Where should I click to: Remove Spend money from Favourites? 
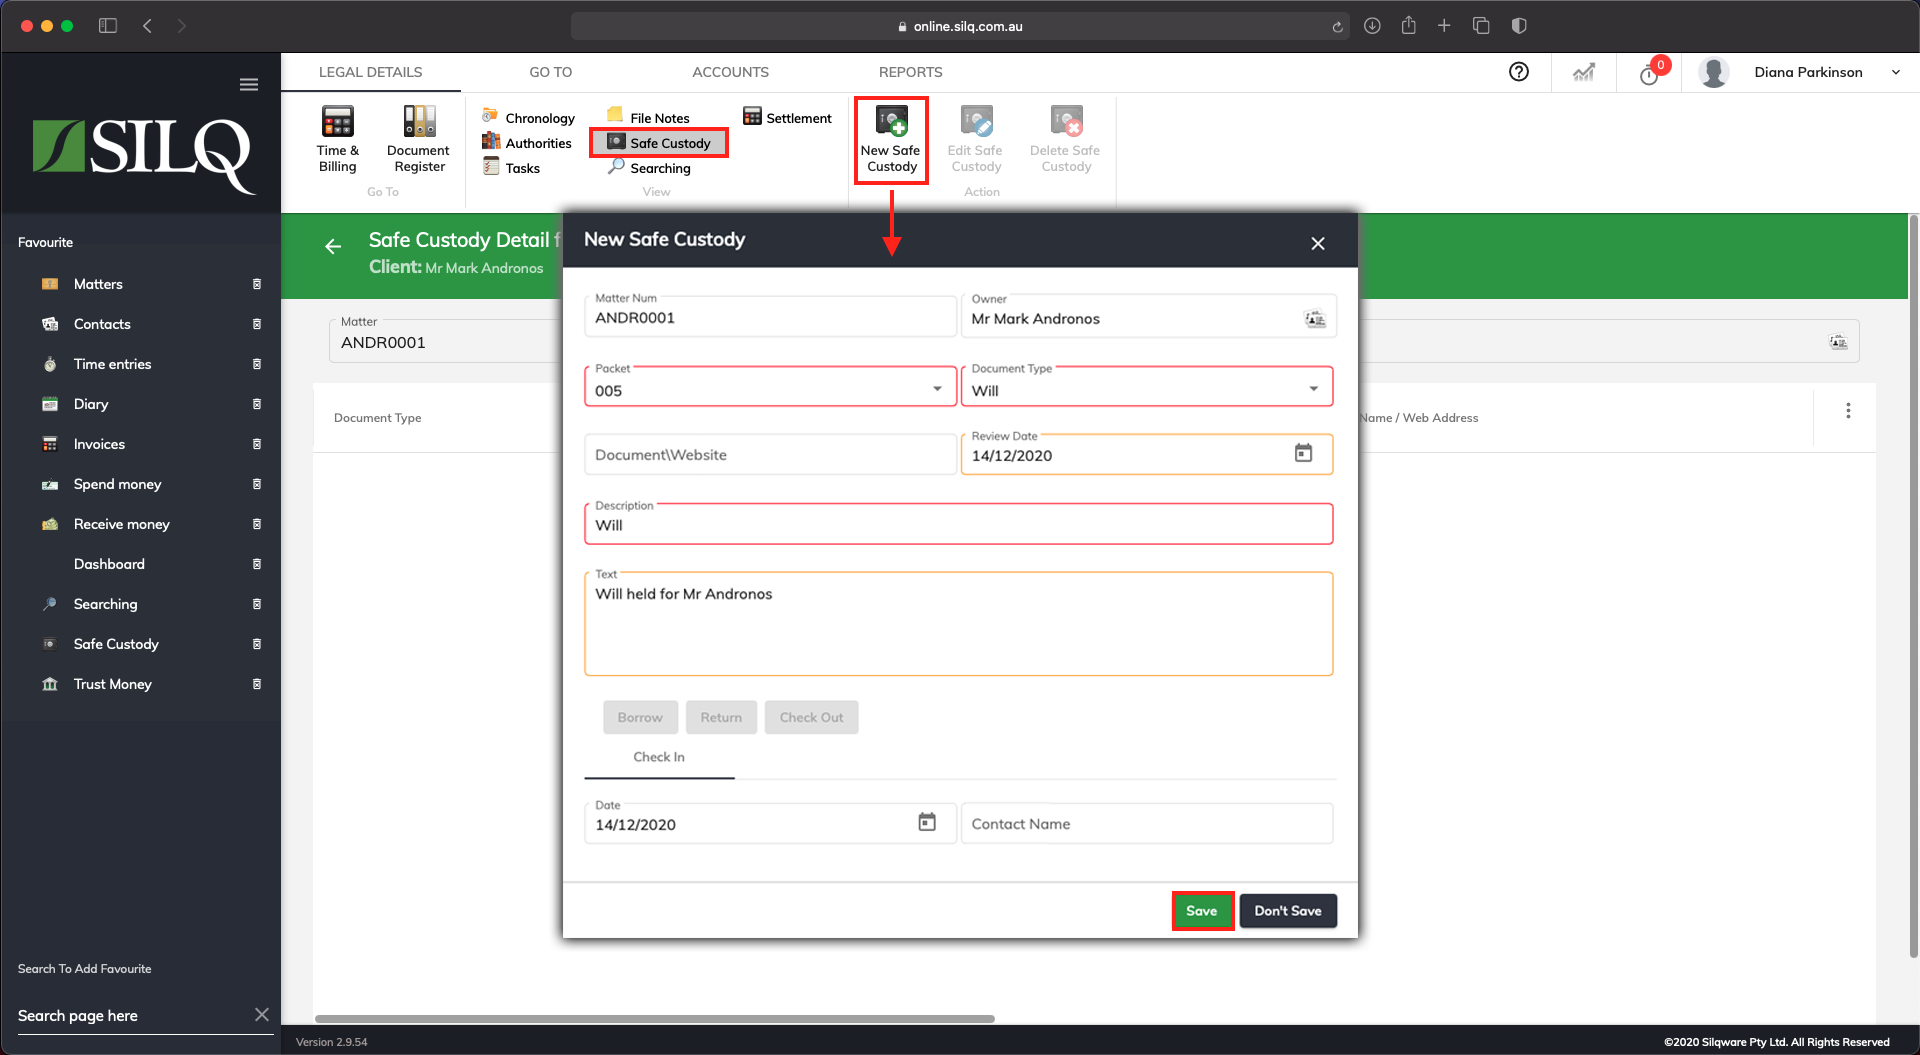click(x=258, y=484)
